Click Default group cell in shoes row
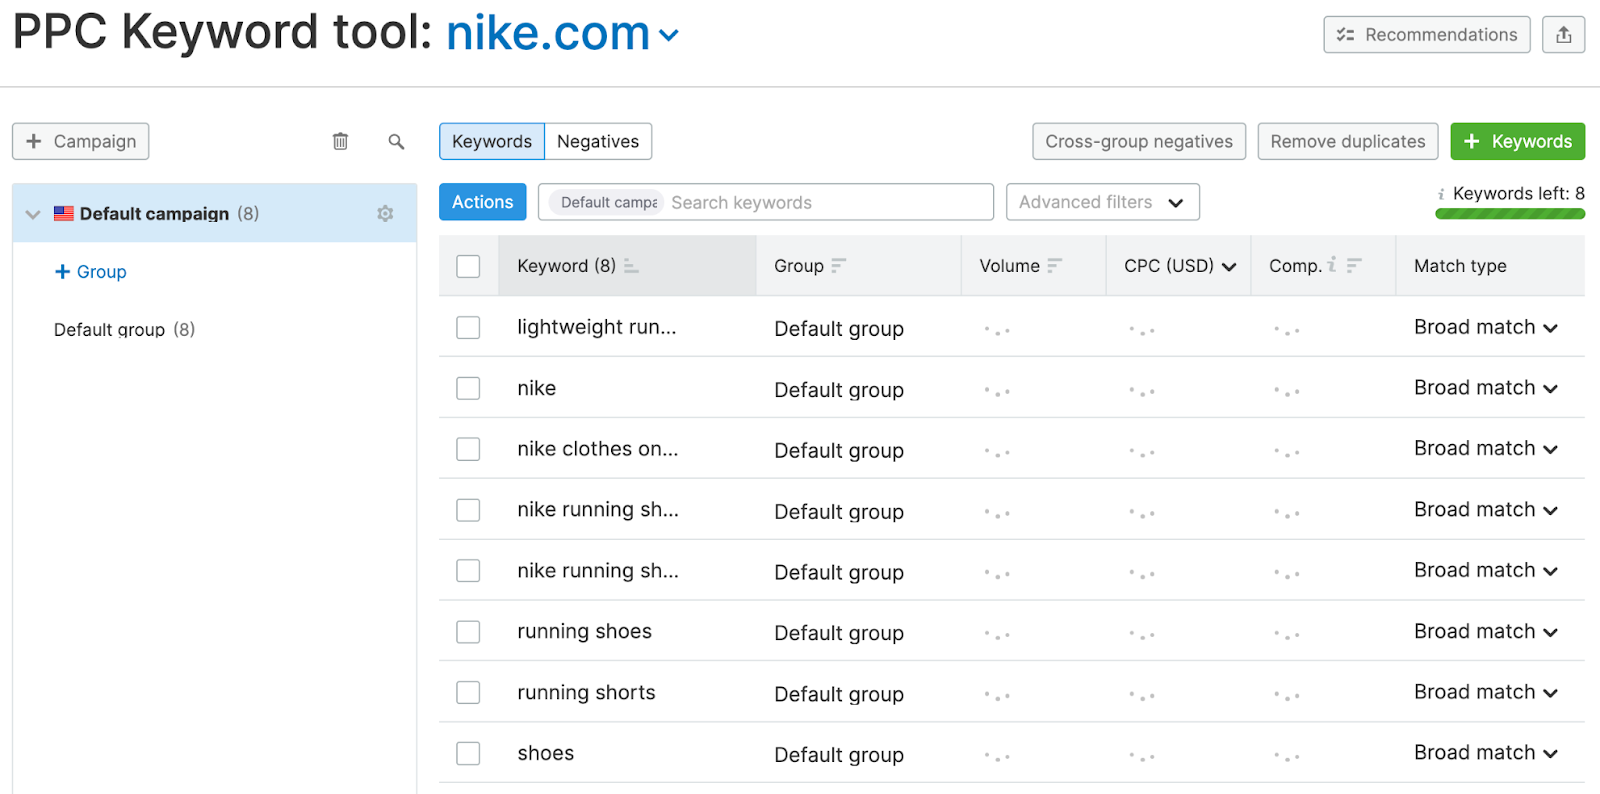The height and width of the screenshot is (794, 1600). tap(839, 755)
